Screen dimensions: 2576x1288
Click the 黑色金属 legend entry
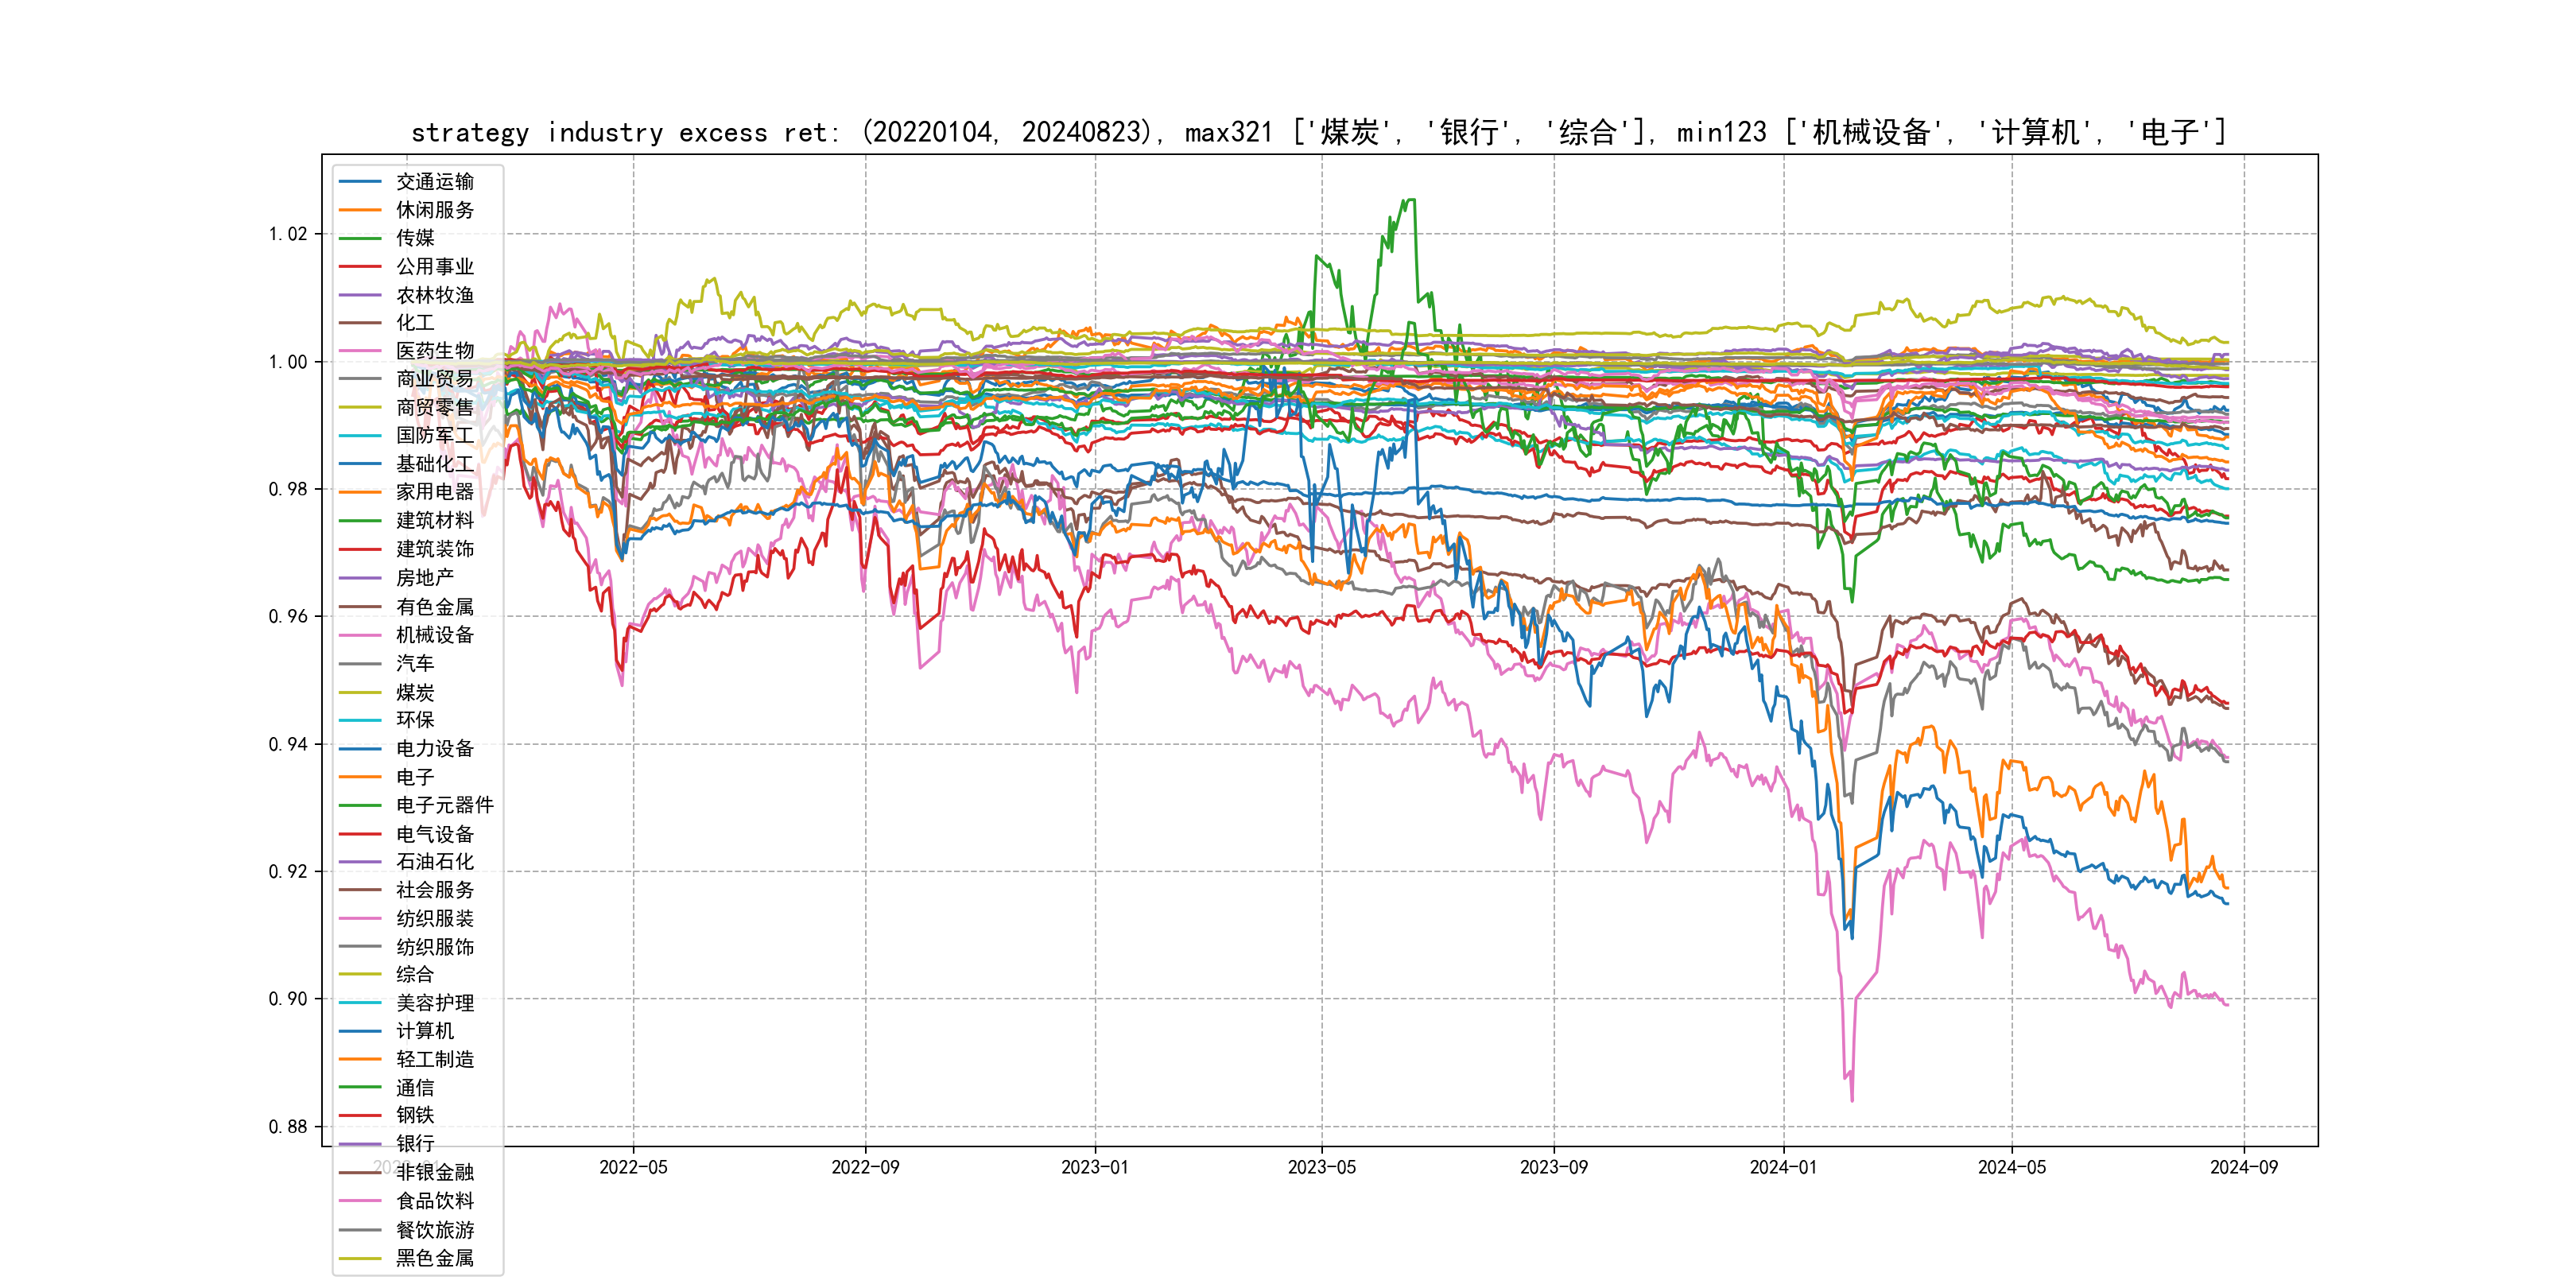[434, 1258]
